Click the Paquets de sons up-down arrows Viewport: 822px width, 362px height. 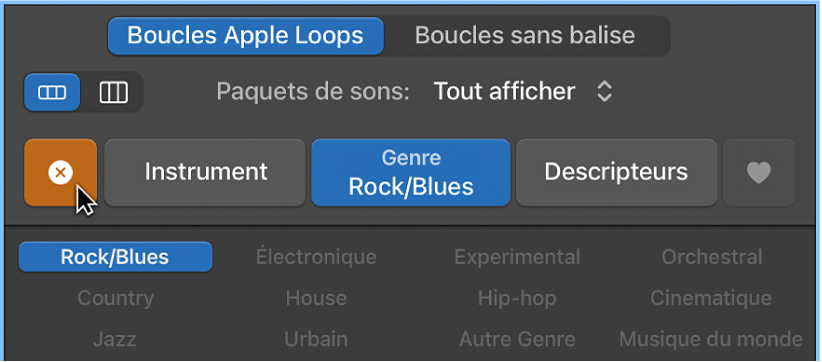pos(604,92)
